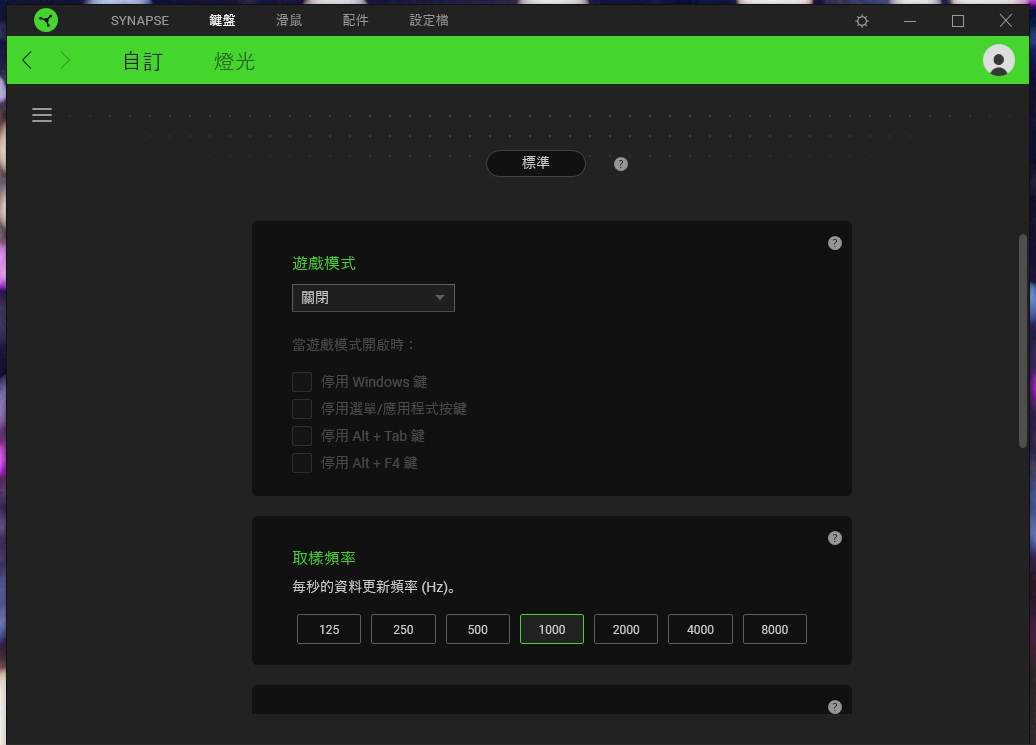
Task: Click help icon in 取樣頻率 panel
Action: pos(834,538)
